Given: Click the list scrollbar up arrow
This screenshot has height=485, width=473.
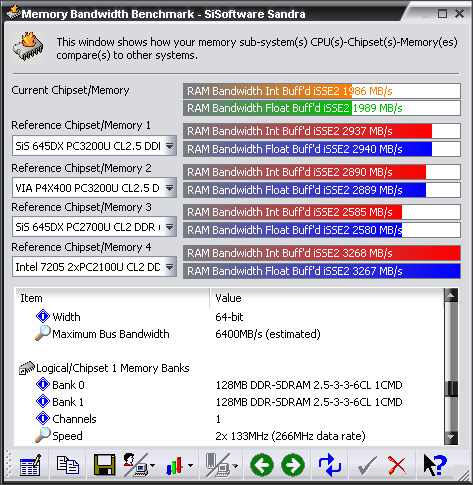Looking at the screenshot, I should click(451, 295).
